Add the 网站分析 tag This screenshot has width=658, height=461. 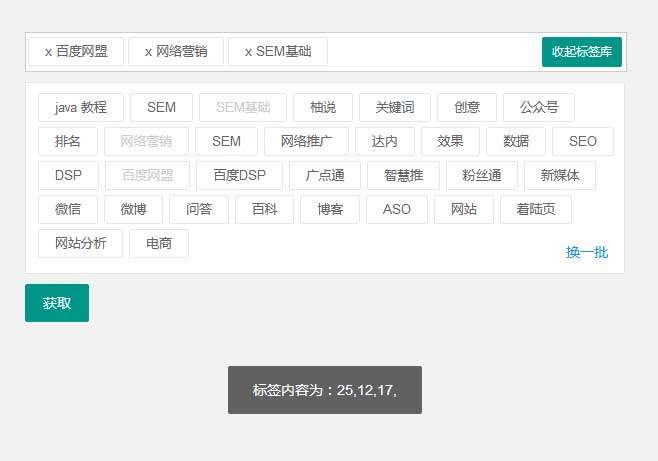pos(80,243)
